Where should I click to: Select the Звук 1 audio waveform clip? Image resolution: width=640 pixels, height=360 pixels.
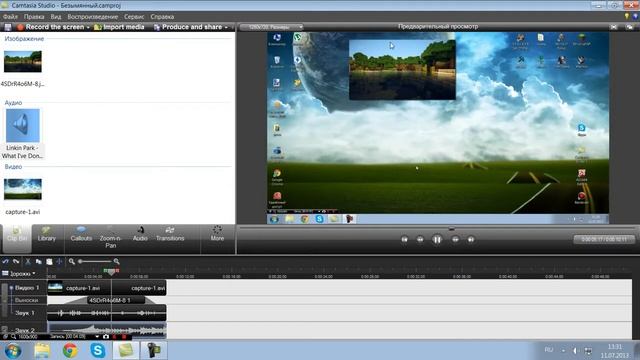pos(107,313)
